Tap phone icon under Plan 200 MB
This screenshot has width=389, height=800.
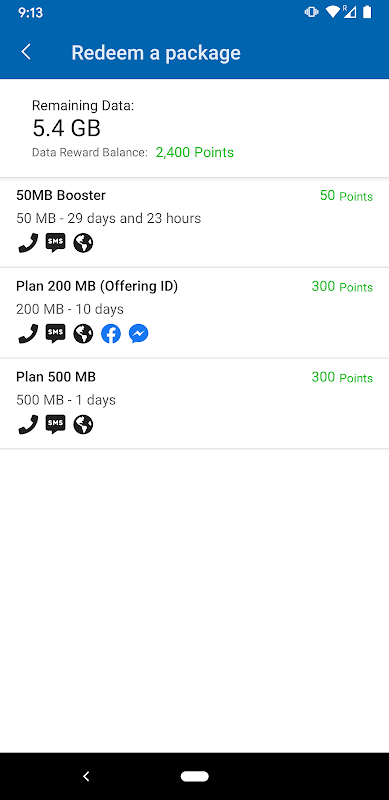point(28,334)
